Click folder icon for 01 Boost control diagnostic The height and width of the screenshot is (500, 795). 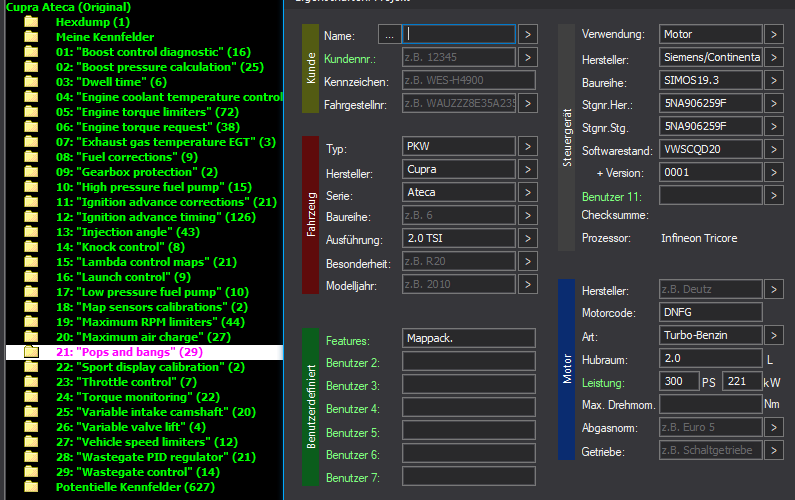click(31, 52)
